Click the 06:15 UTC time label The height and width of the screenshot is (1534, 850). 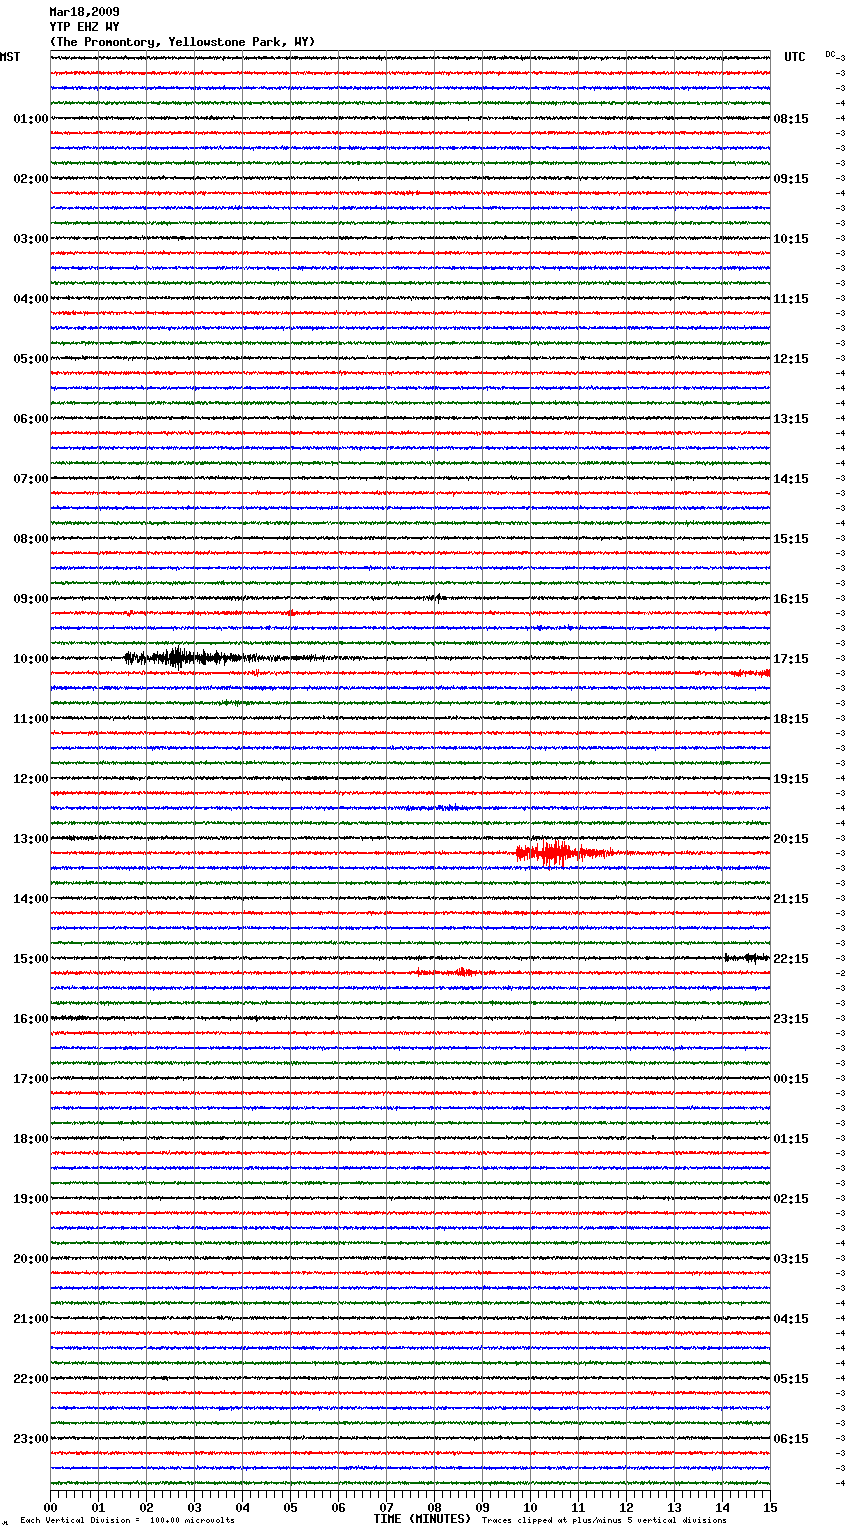(791, 1439)
